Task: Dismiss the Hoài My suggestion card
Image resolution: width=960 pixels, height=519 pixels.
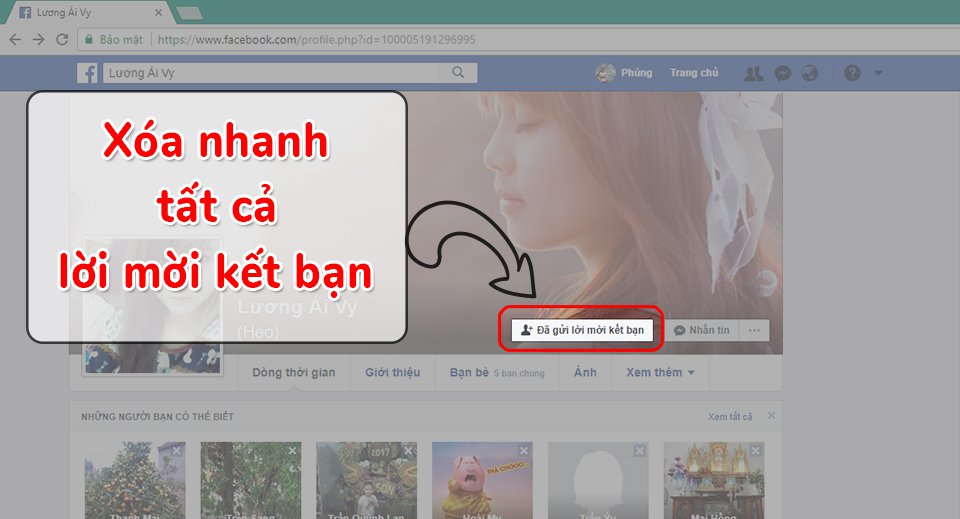Action: 523,450
